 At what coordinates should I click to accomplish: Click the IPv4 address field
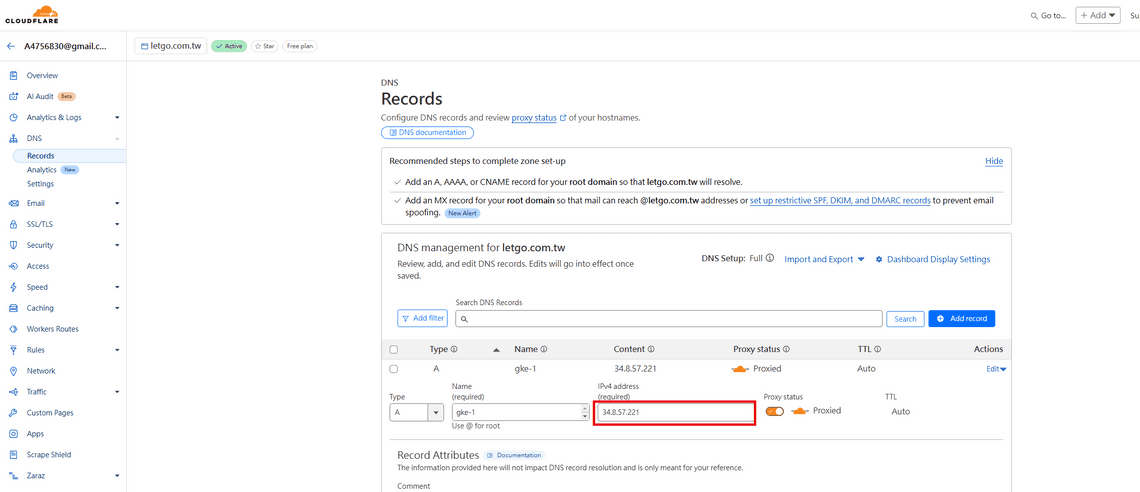pos(674,412)
